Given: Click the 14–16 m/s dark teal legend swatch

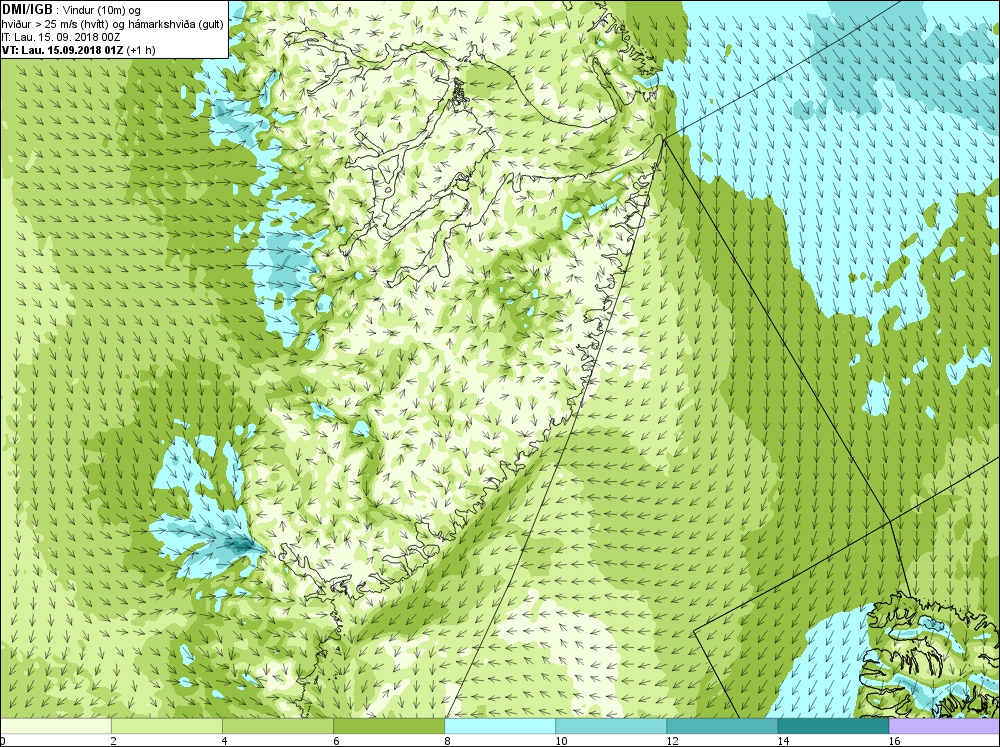Looking at the screenshot, I should (833, 726).
